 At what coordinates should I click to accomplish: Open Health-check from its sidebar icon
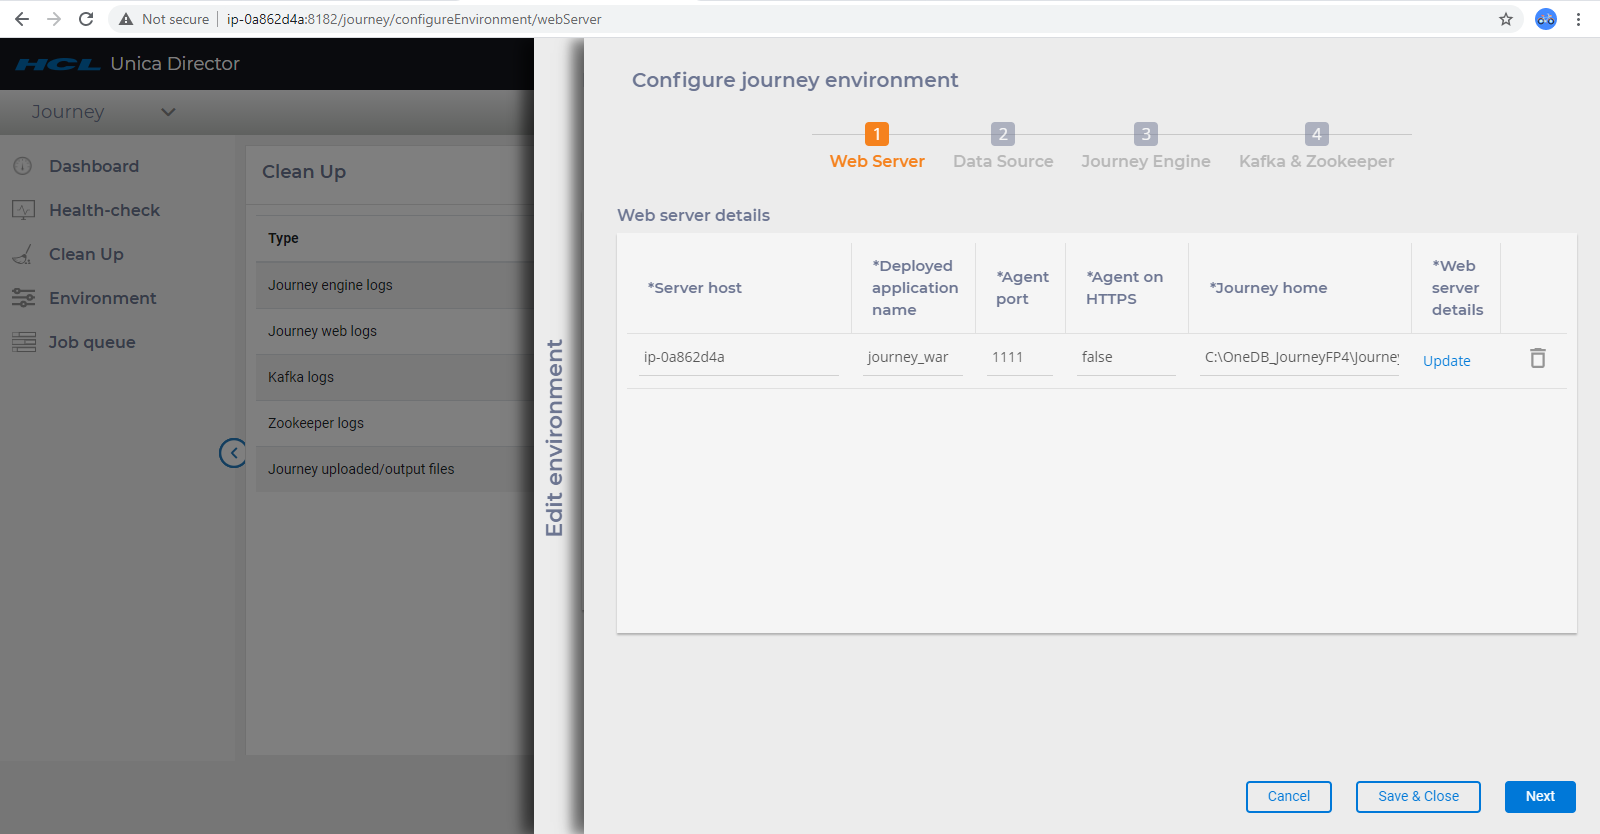(23, 210)
